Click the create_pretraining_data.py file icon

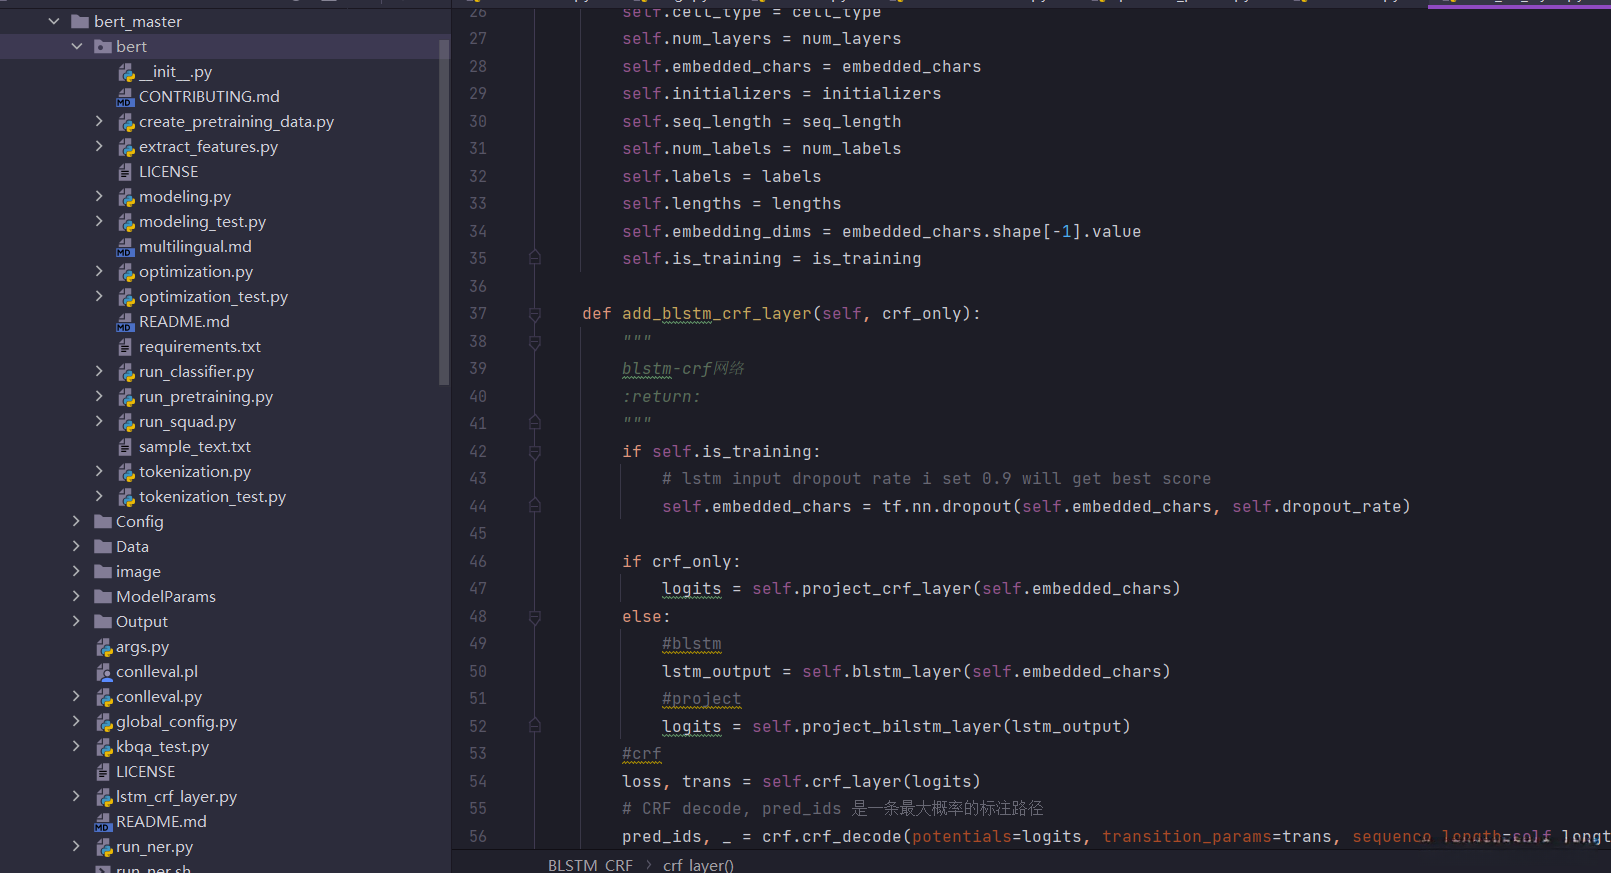[126, 122]
